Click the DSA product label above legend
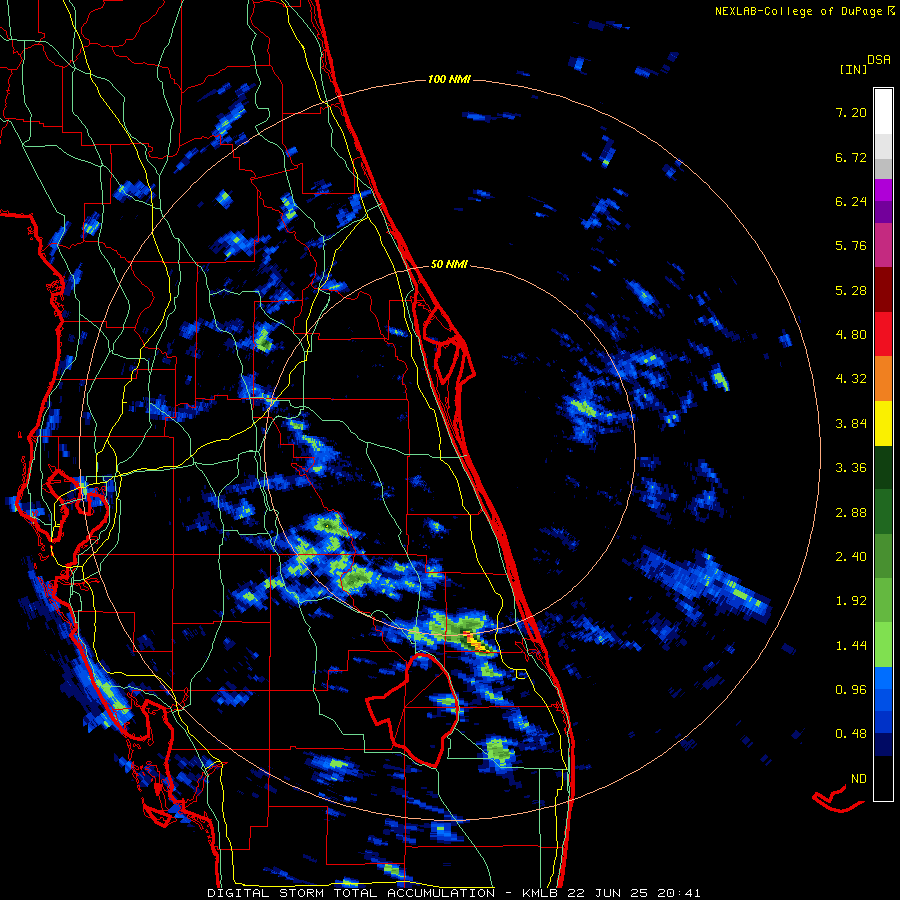 tap(879, 60)
